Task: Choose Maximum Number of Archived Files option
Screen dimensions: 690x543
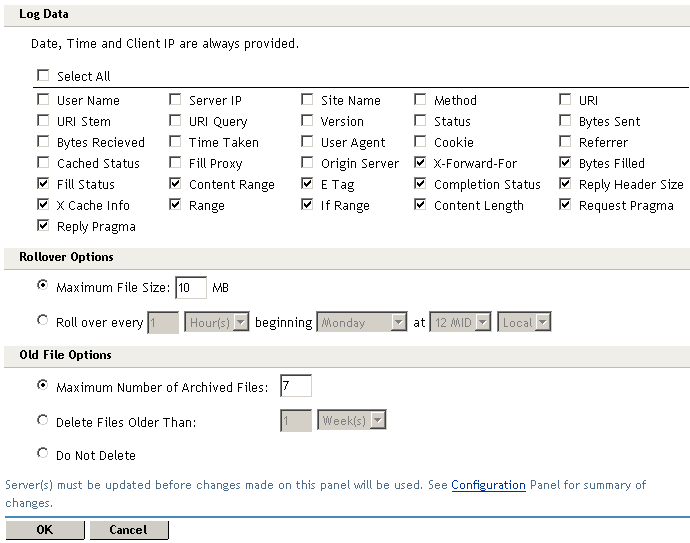Action: point(43,385)
